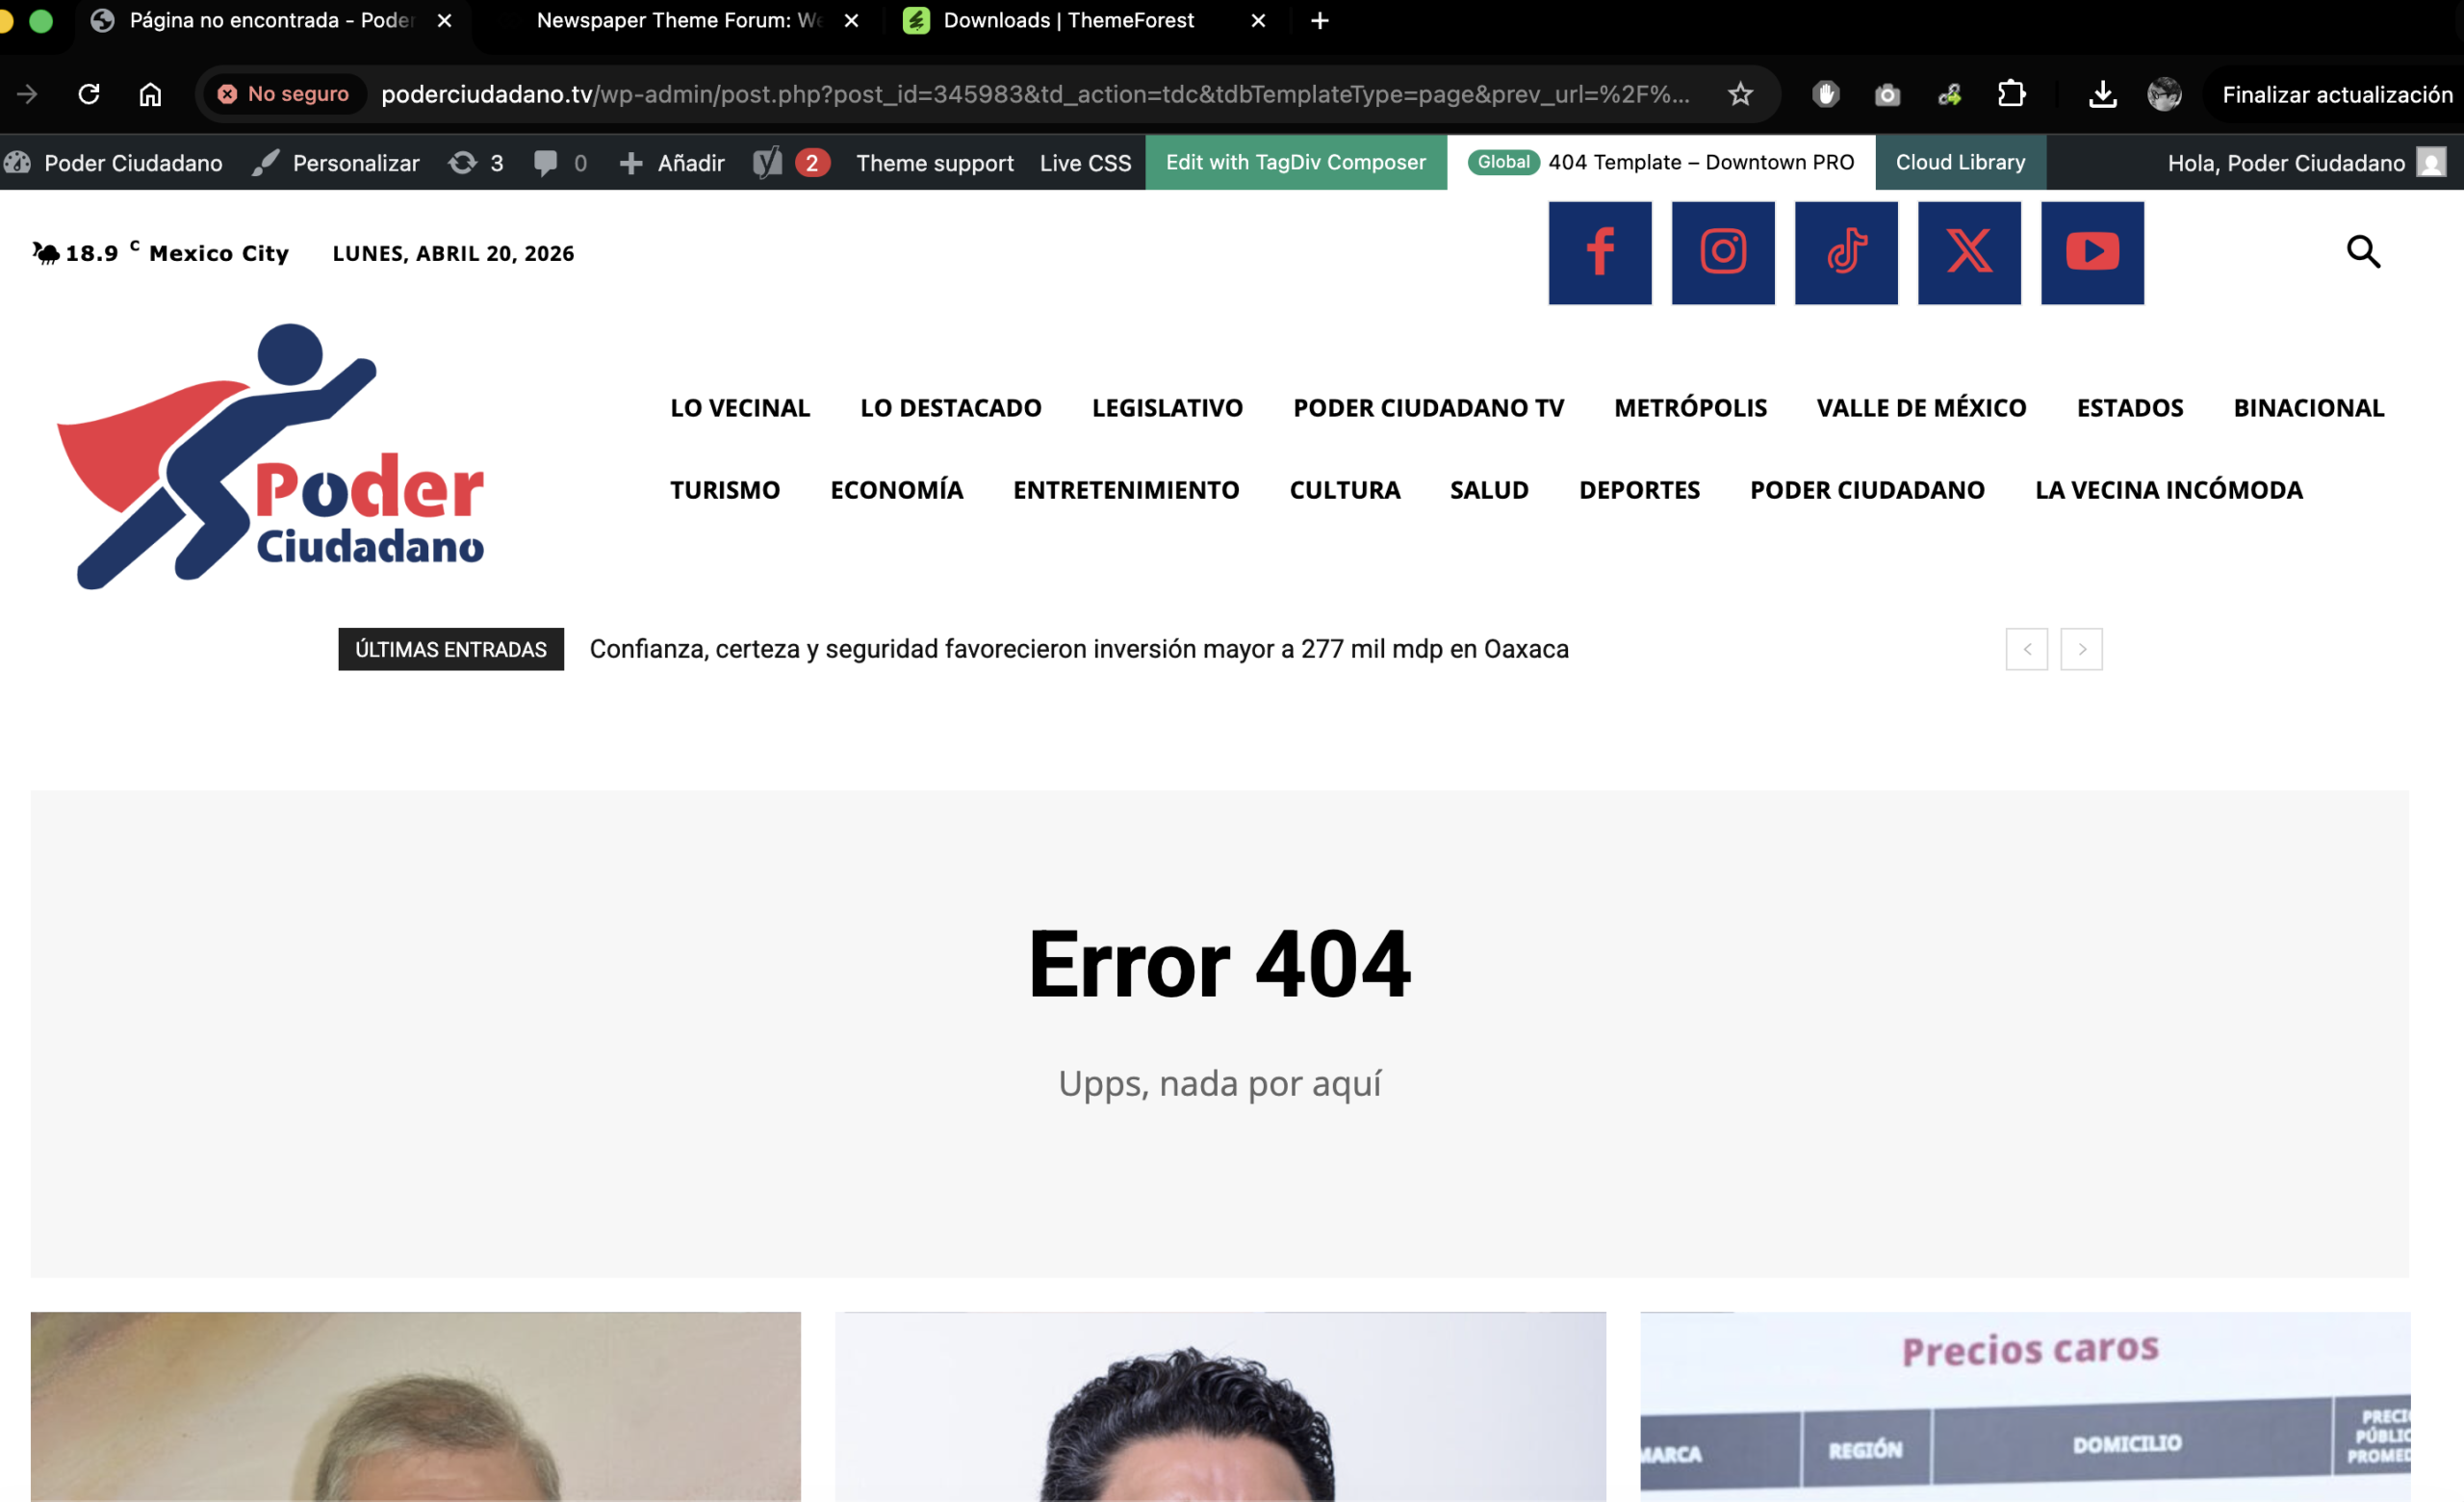Open a new browser tab
2464x1502 pixels.
(x=1320, y=21)
